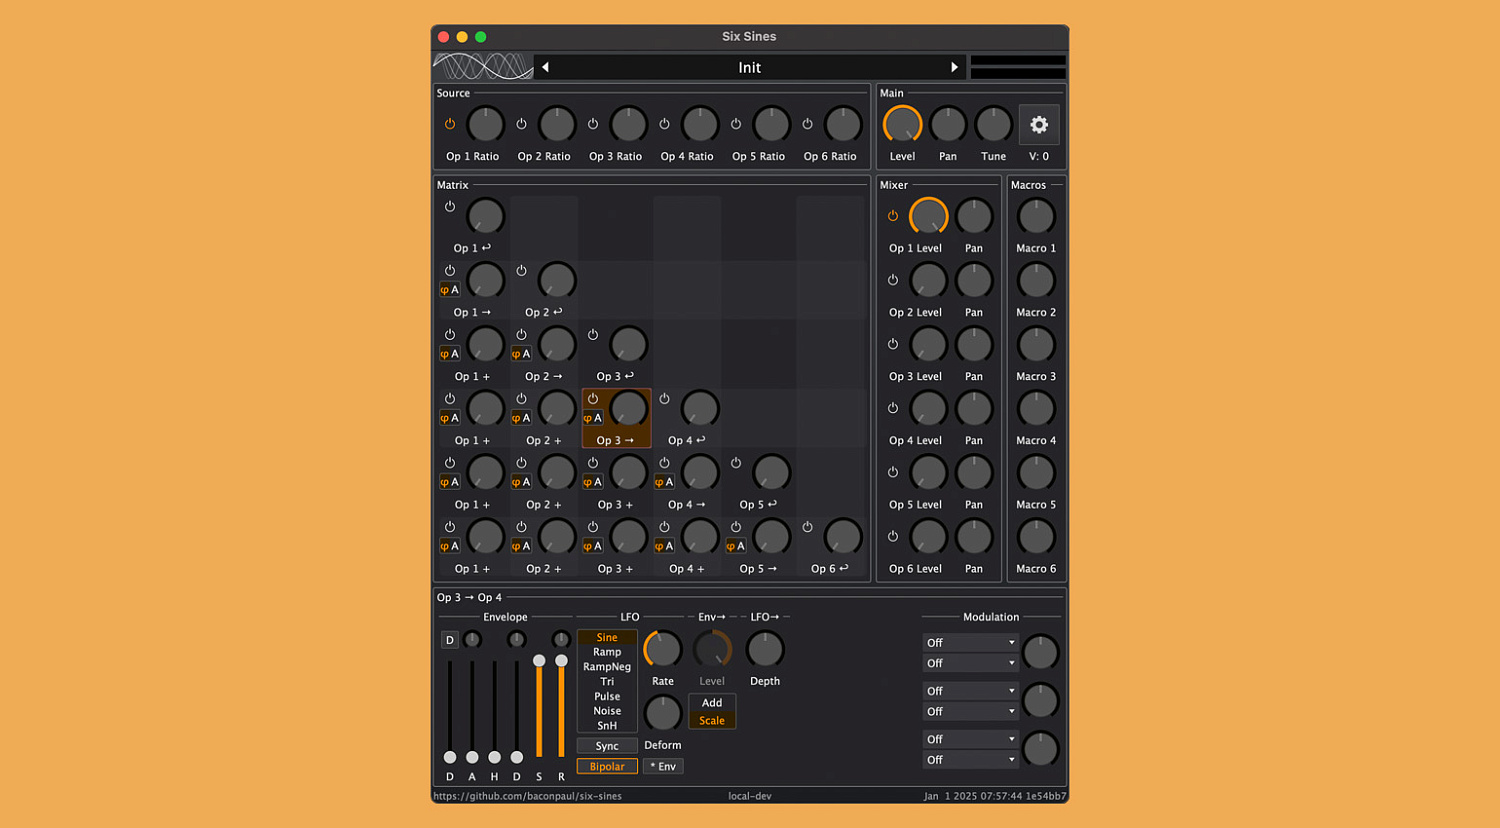Click power icon of Op 4 → matrix node

(664, 462)
